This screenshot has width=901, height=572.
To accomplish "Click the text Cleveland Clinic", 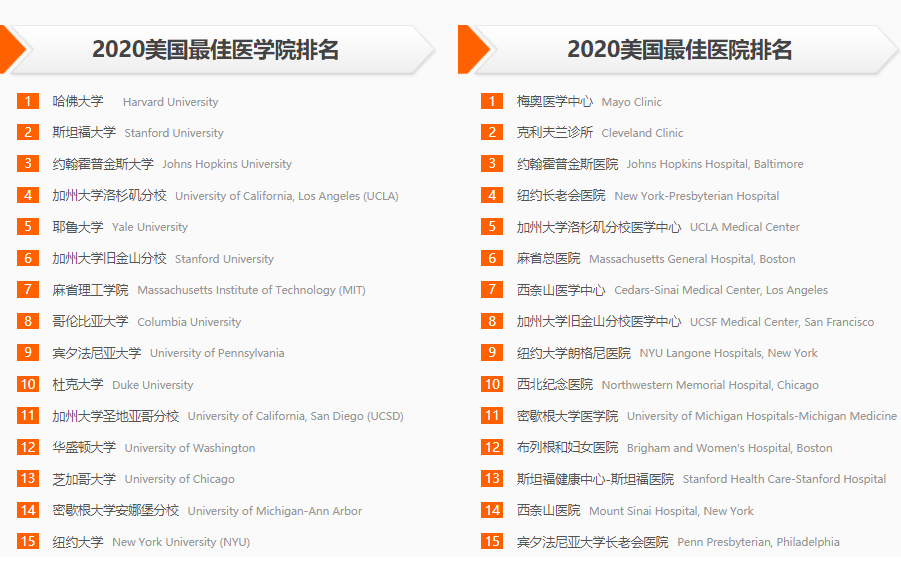I will (x=642, y=133).
